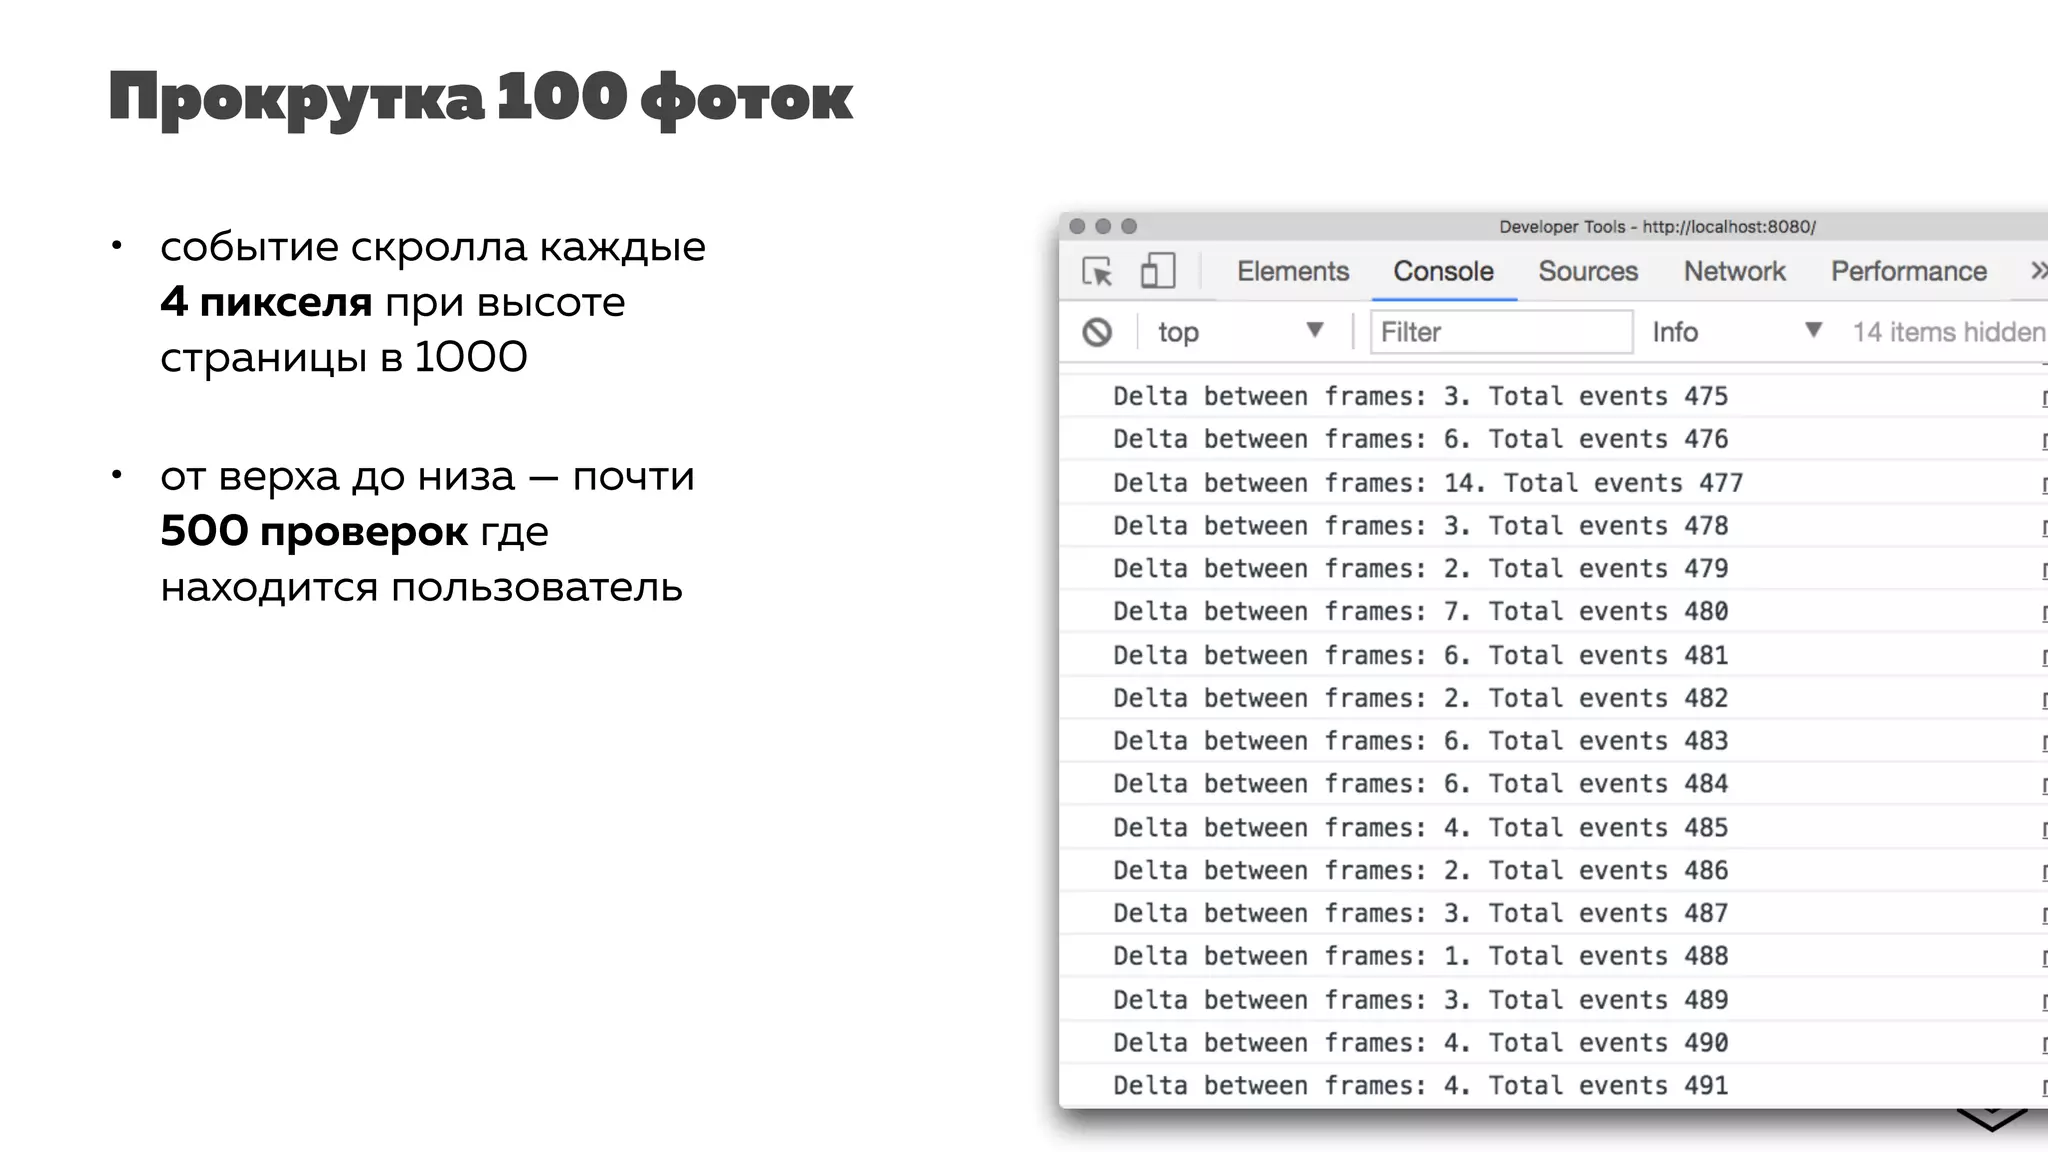Switch to the Console tab

coord(1443,271)
